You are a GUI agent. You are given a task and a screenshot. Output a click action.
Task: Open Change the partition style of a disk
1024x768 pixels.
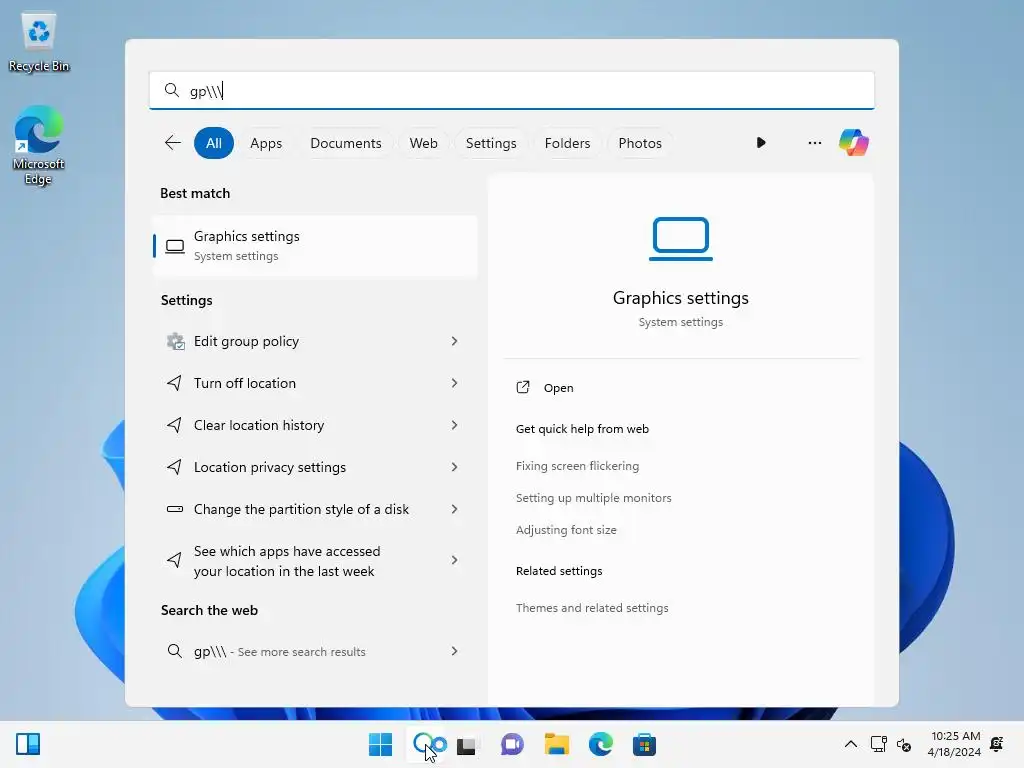click(315, 509)
